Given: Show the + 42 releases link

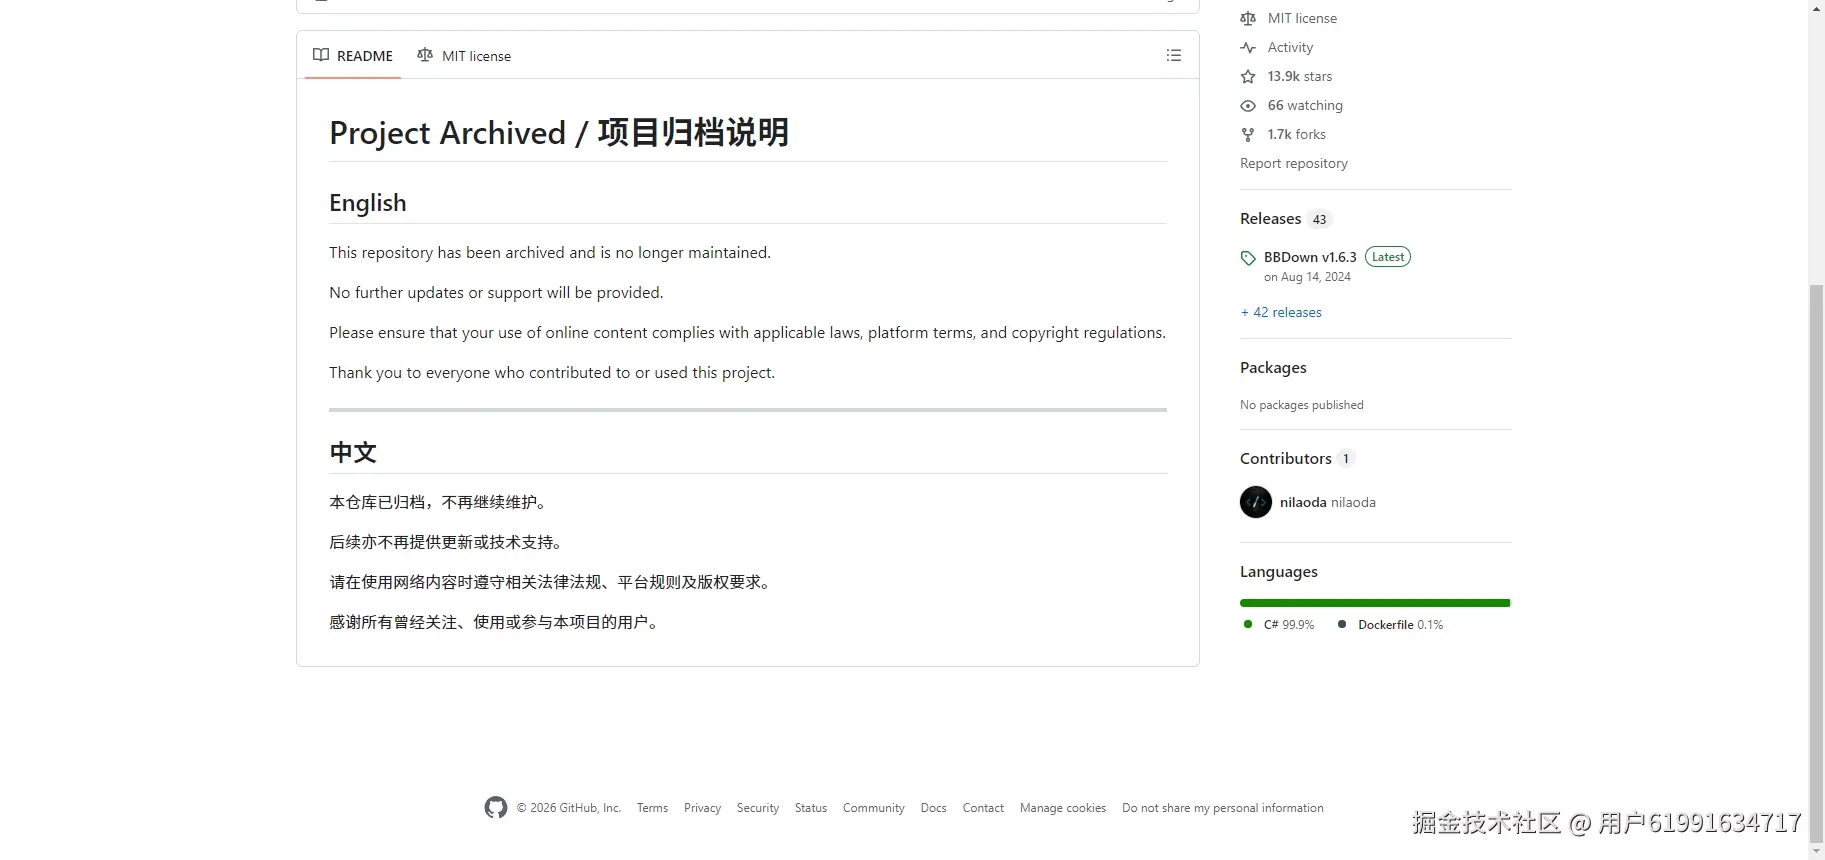Looking at the screenshot, I should pyautogui.click(x=1281, y=312).
